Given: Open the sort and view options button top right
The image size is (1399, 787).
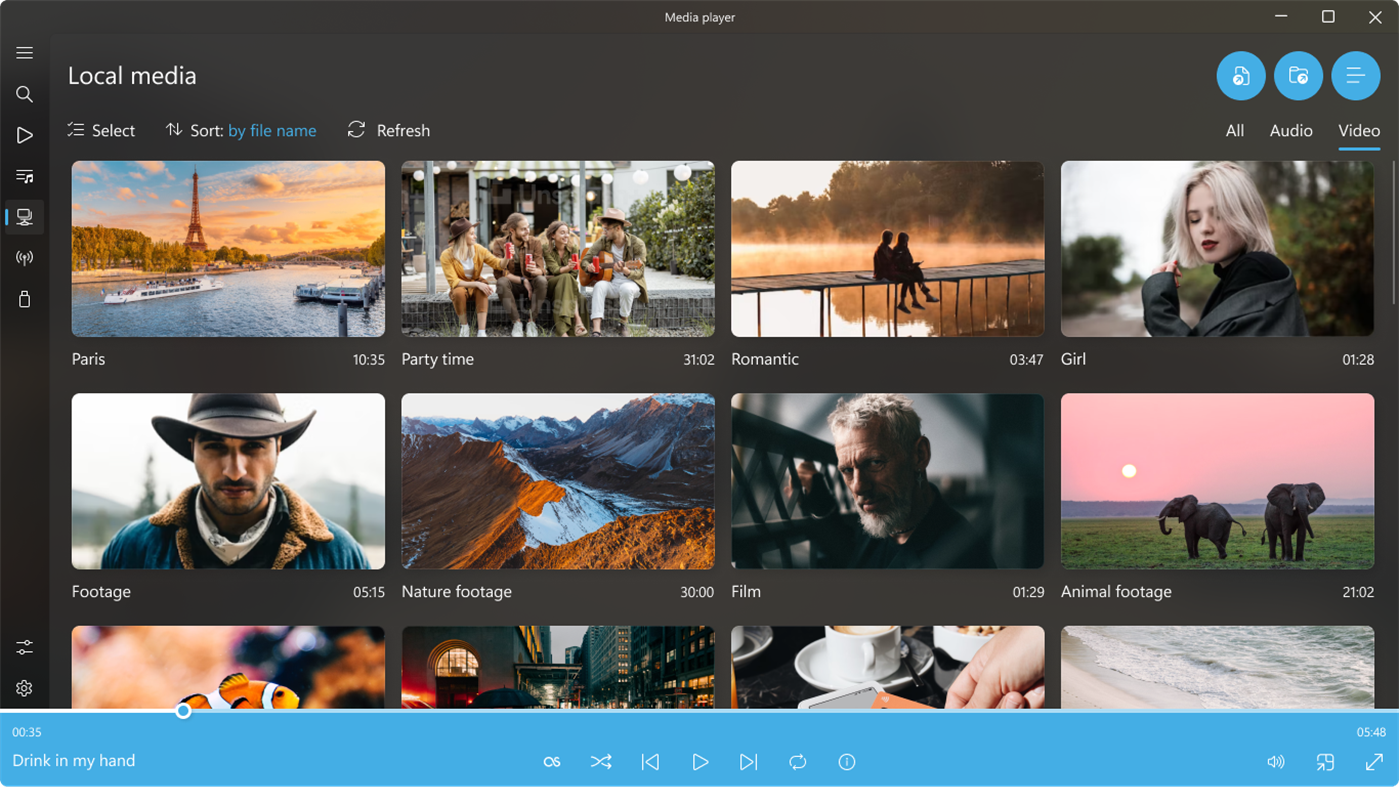Looking at the screenshot, I should click(x=1356, y=75).
